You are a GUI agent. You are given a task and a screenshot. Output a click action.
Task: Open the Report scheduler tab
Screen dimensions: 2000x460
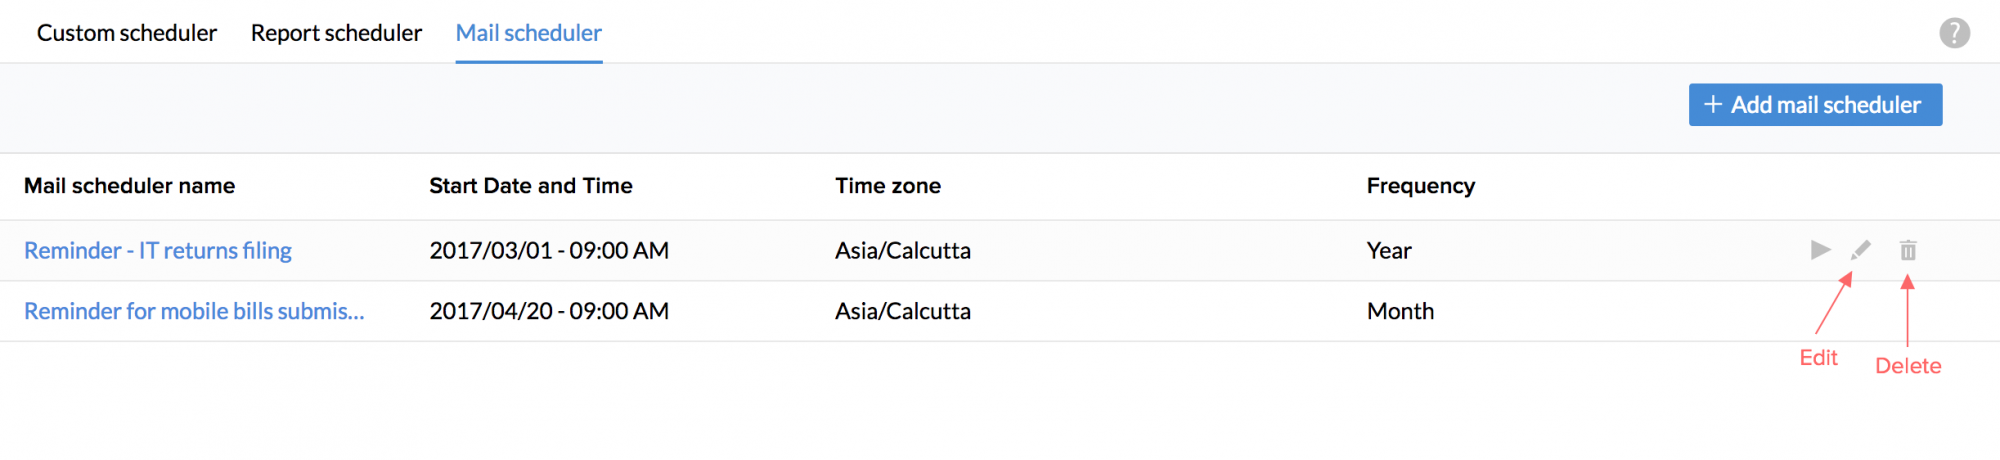336,33
